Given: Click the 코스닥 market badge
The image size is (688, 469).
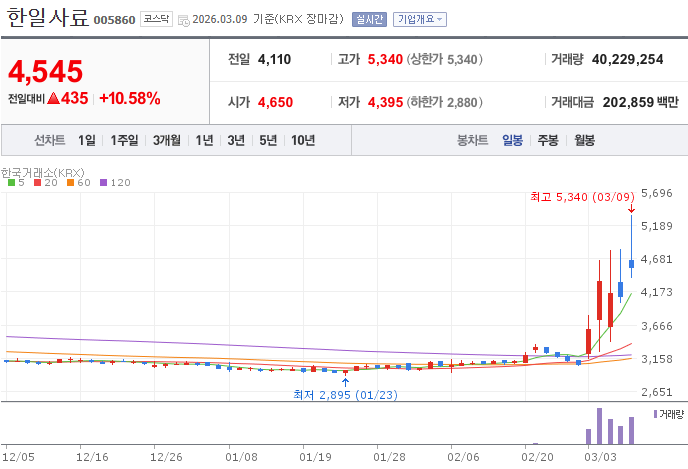Looking at the screenshot, I should coord(156,19).
